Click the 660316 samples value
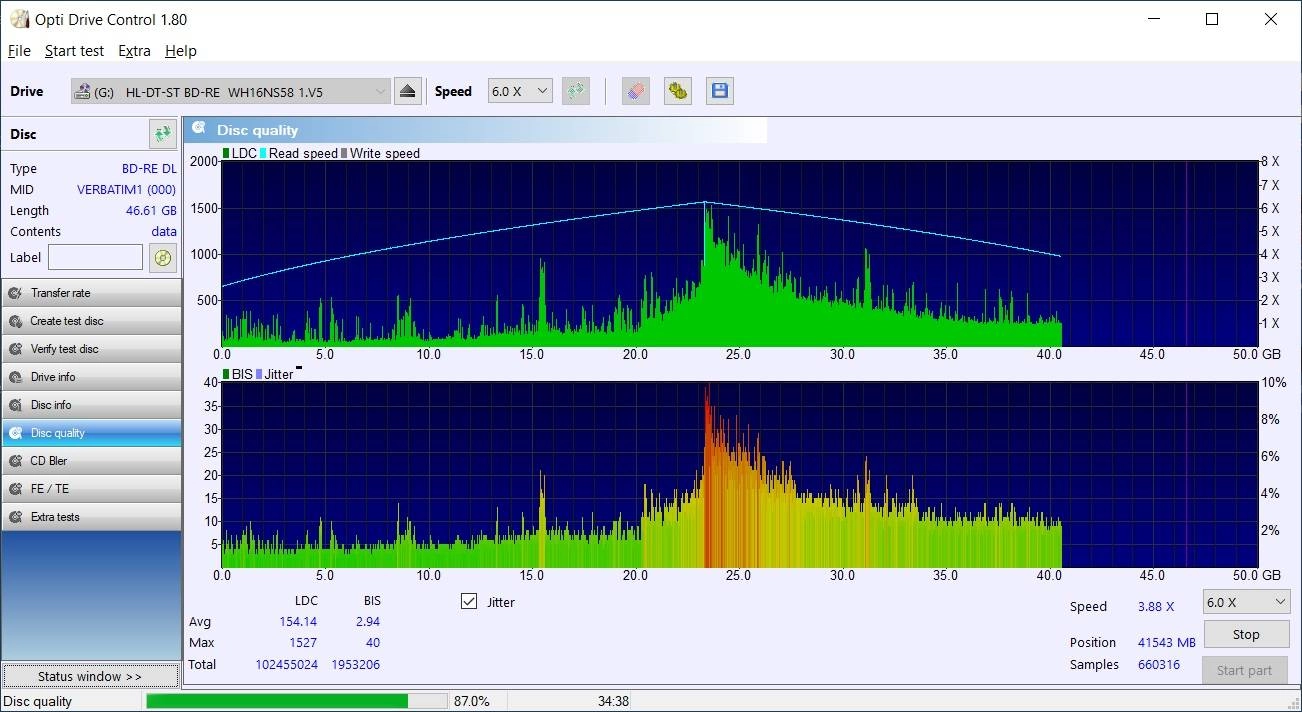Viewport: 1302px width, 712px height. coord(1159,665)
